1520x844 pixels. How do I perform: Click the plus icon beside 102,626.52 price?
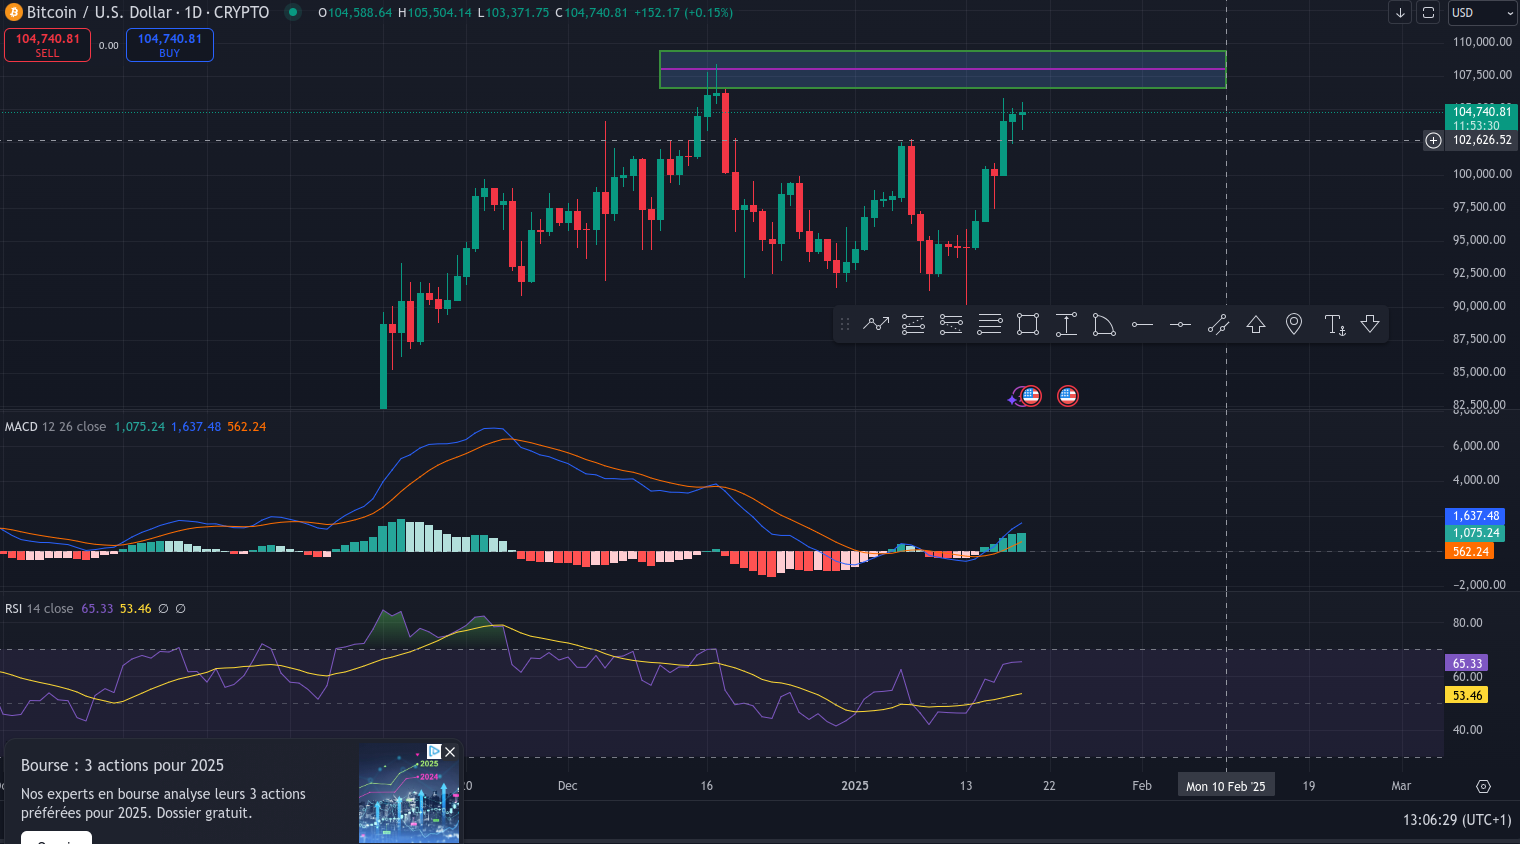click(x=1433, y=140)
